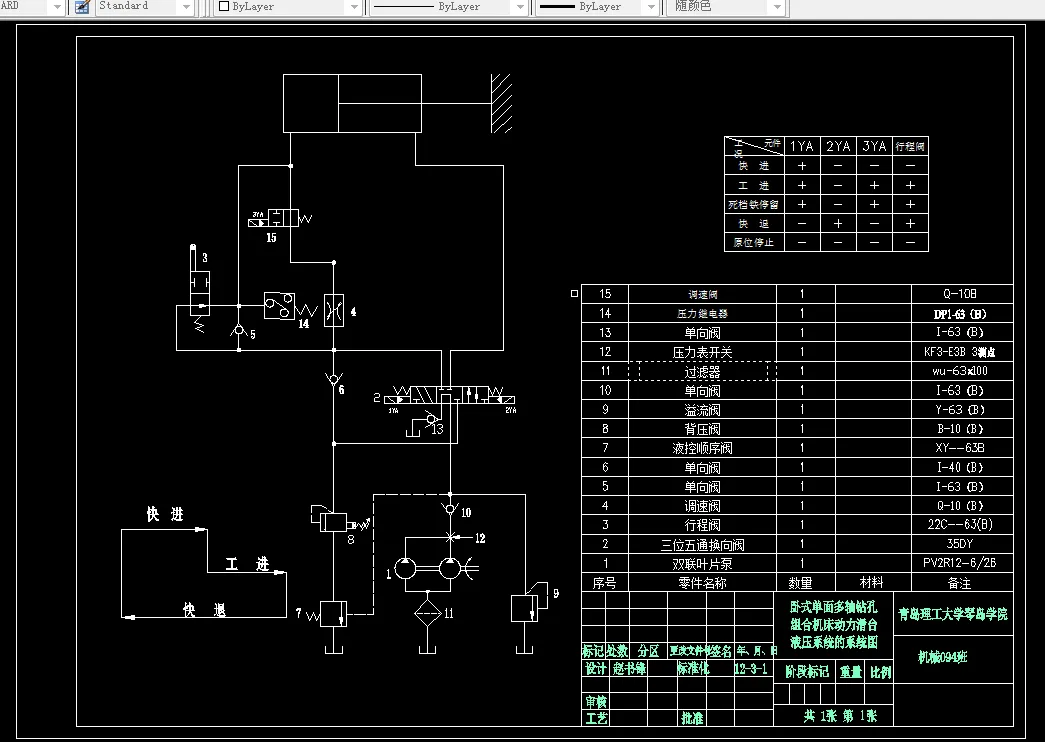Click the date 12-3-1 in title block
This screenshot has height=742, width=1045.
[751, 669]
